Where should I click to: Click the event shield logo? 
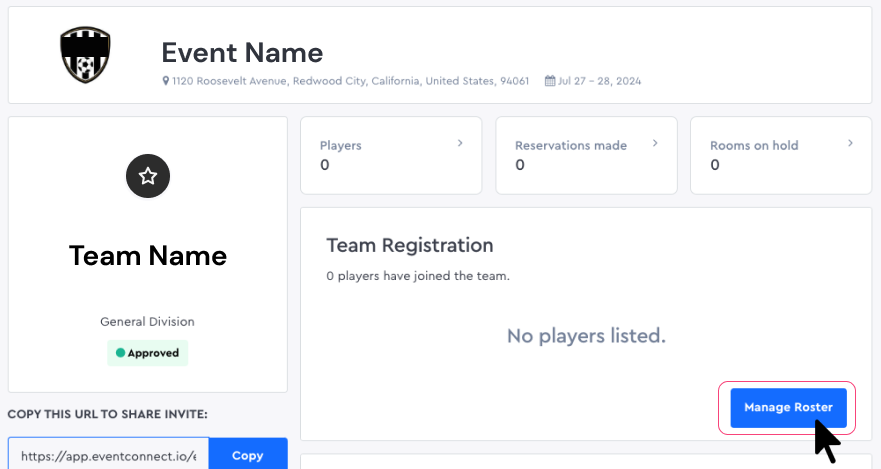85,54
